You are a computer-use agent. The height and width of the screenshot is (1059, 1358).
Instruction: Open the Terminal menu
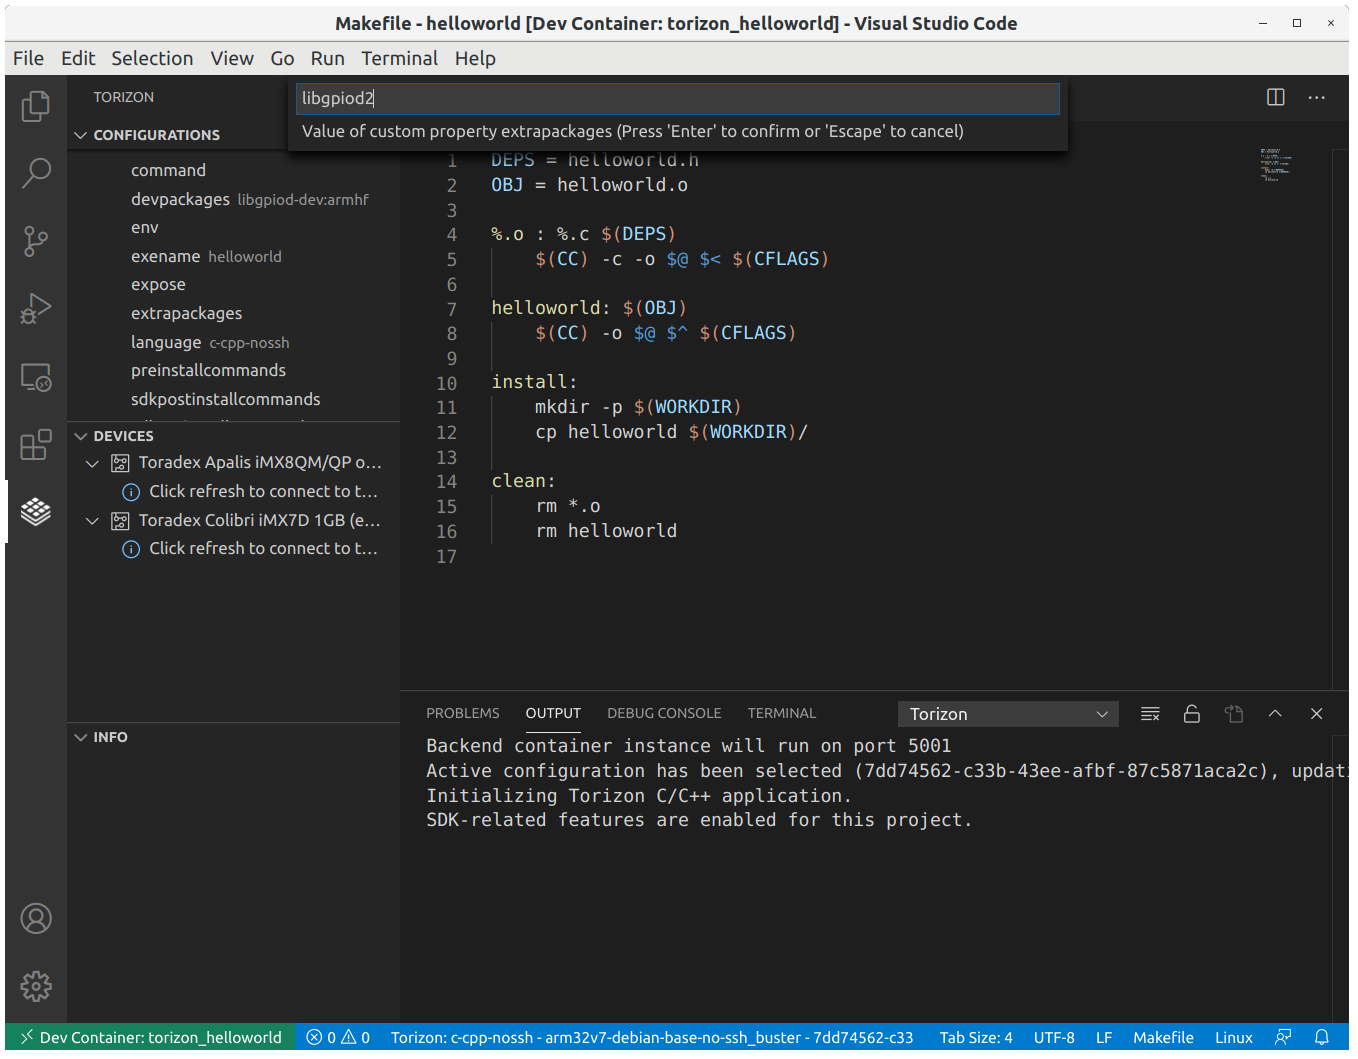tap(399, 58)
